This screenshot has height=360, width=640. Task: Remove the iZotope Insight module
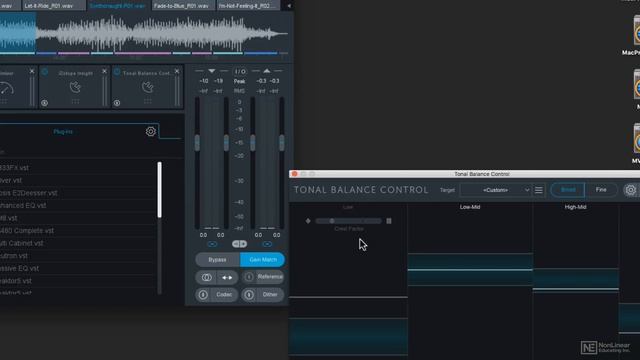pos(104,71)
